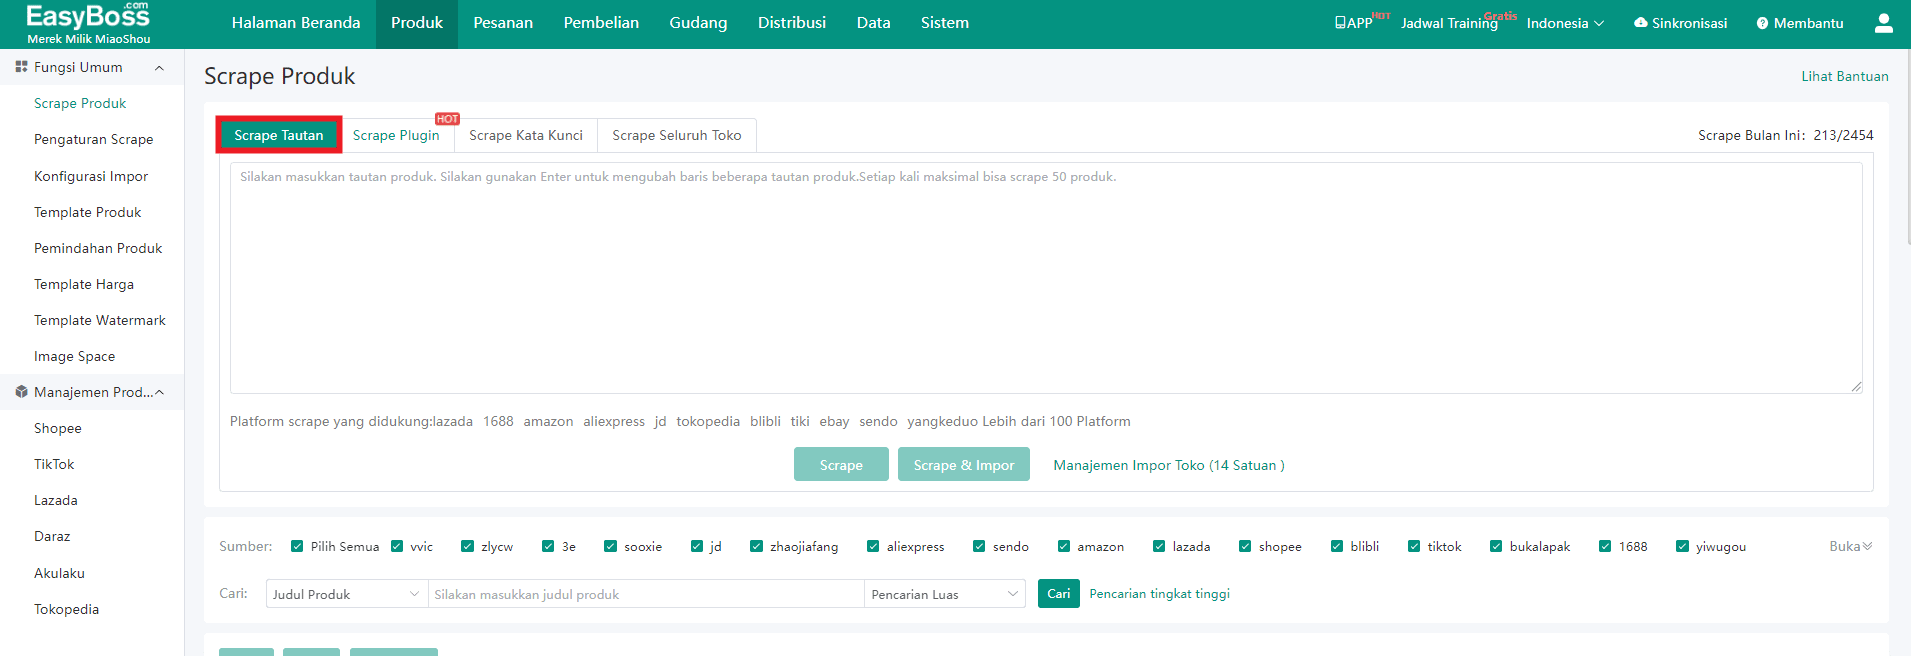This screenshot has height=656, width=1911.
Task: Open the Gudang menu
Action: (x=698, y=23)
